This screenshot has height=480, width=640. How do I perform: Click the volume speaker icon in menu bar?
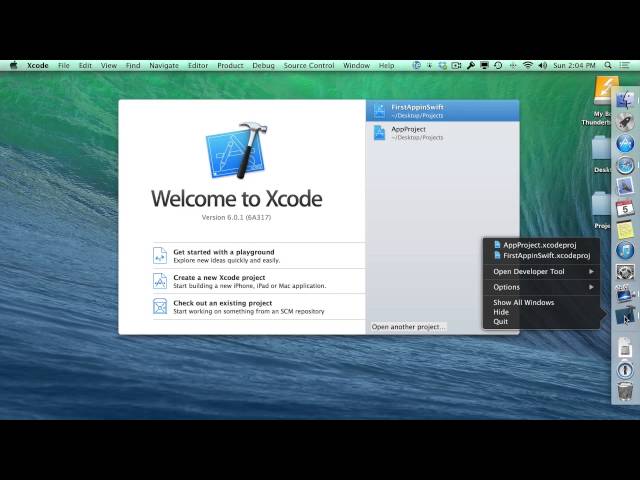(542, 65)
